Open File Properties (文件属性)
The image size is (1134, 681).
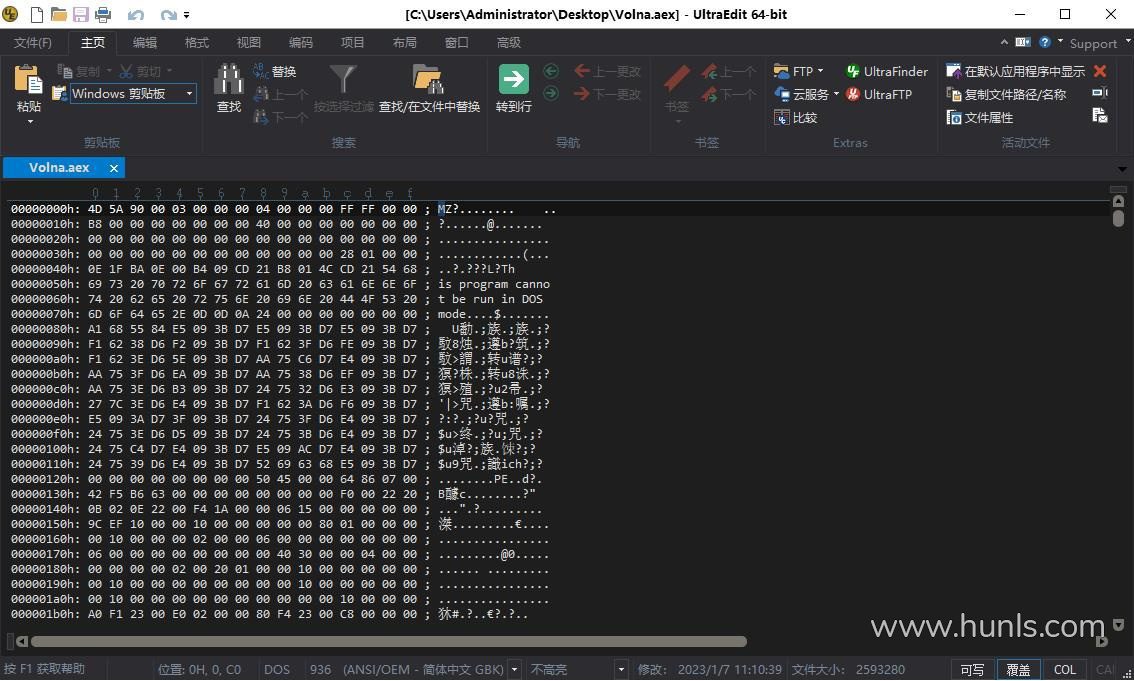point(980,117)
